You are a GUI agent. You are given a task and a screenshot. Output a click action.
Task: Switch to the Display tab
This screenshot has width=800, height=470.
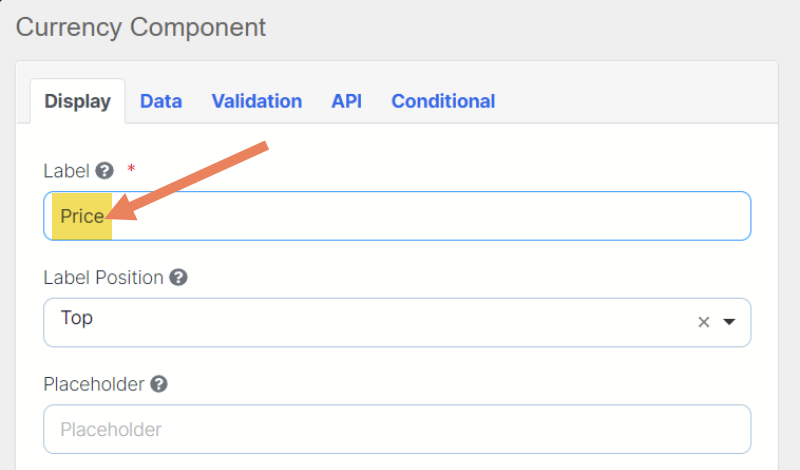point(78,101)
